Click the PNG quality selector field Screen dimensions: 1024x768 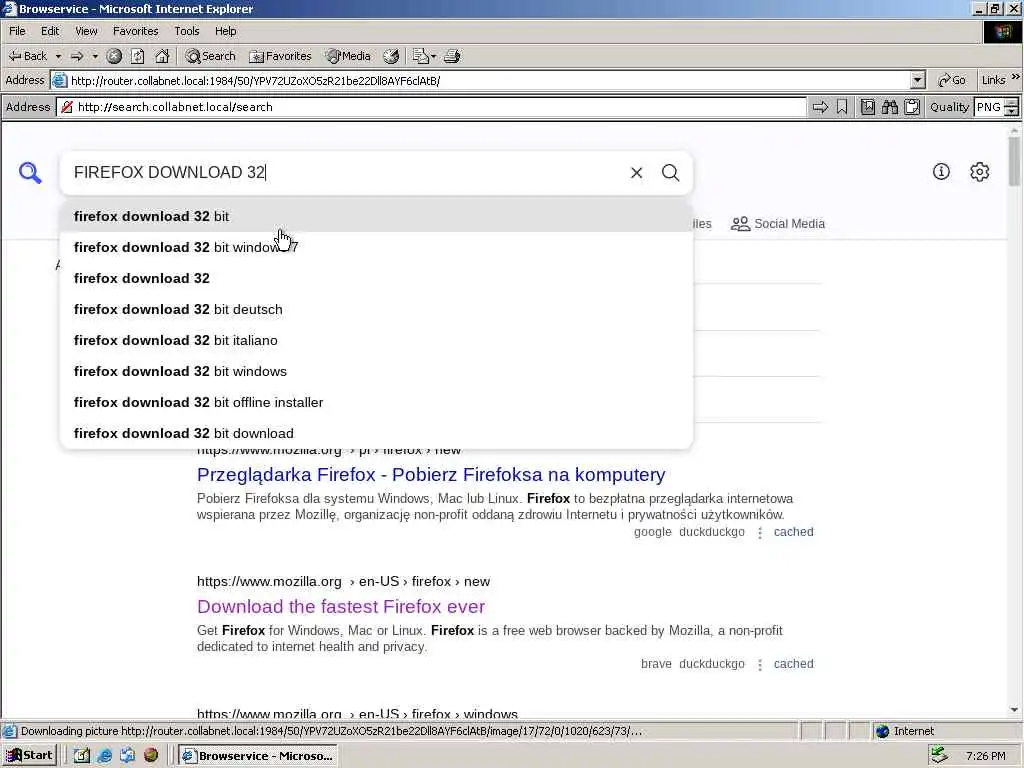coord(988,107)
